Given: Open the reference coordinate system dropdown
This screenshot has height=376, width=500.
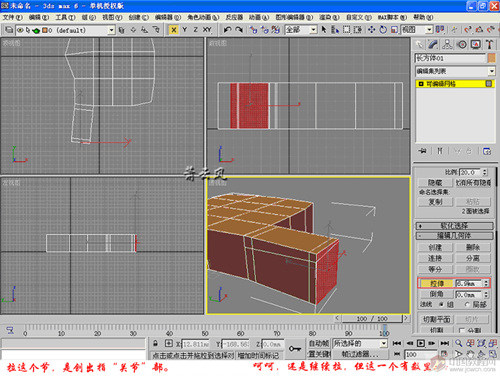Looking at the screenshot, I should [x=430, y=30].
